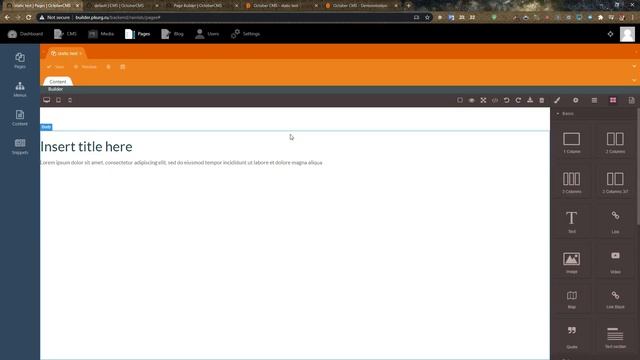
Task: Open the Style Manager brush
Action: [x=557, y=100]
